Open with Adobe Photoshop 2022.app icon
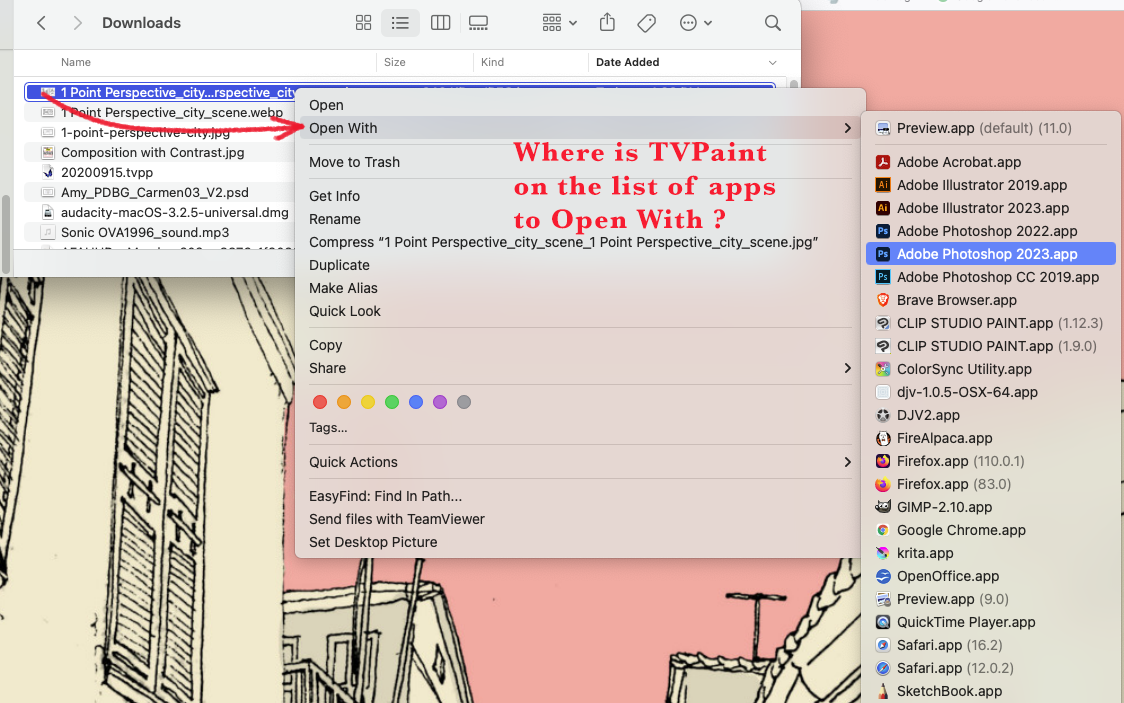The height and width of the screenshot is (703, 1124). pos(883,231)
